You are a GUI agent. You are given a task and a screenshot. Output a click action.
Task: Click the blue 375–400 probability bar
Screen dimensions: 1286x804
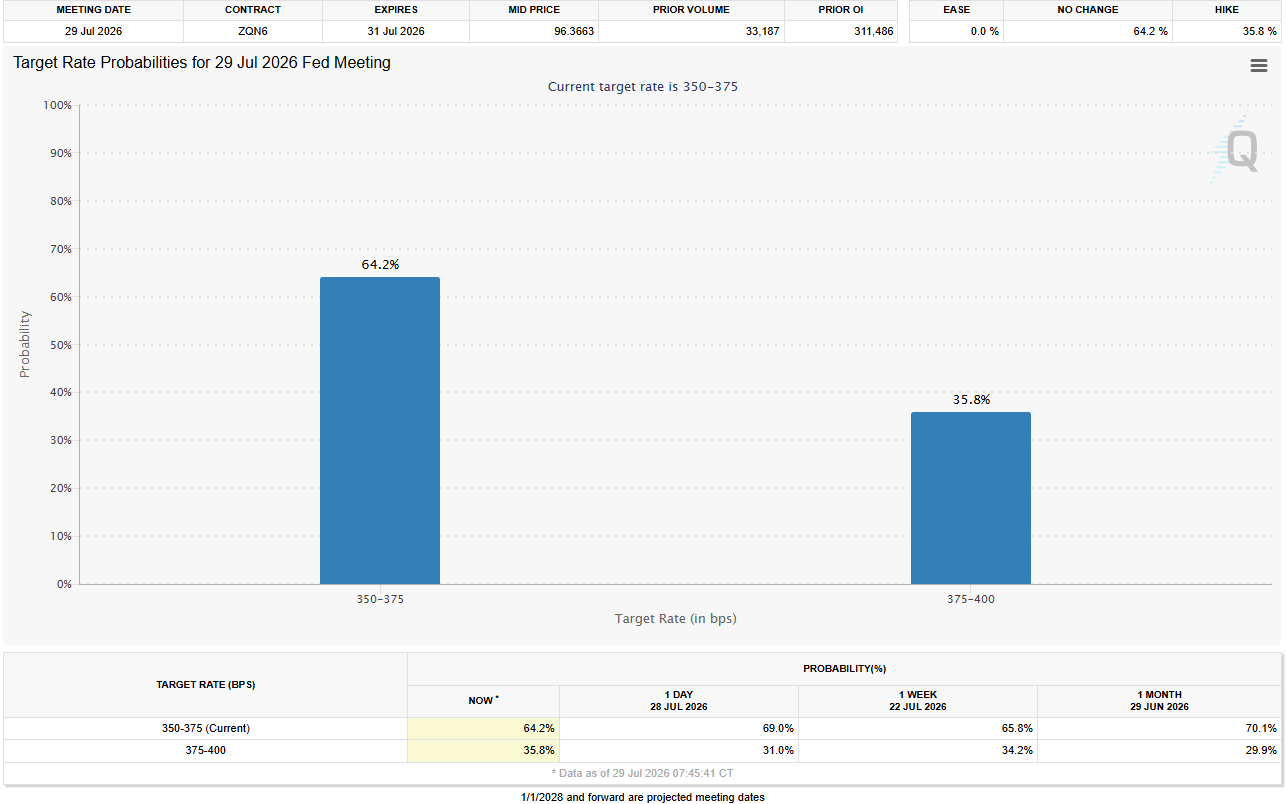pyautogui.click(x=970, y=498)
